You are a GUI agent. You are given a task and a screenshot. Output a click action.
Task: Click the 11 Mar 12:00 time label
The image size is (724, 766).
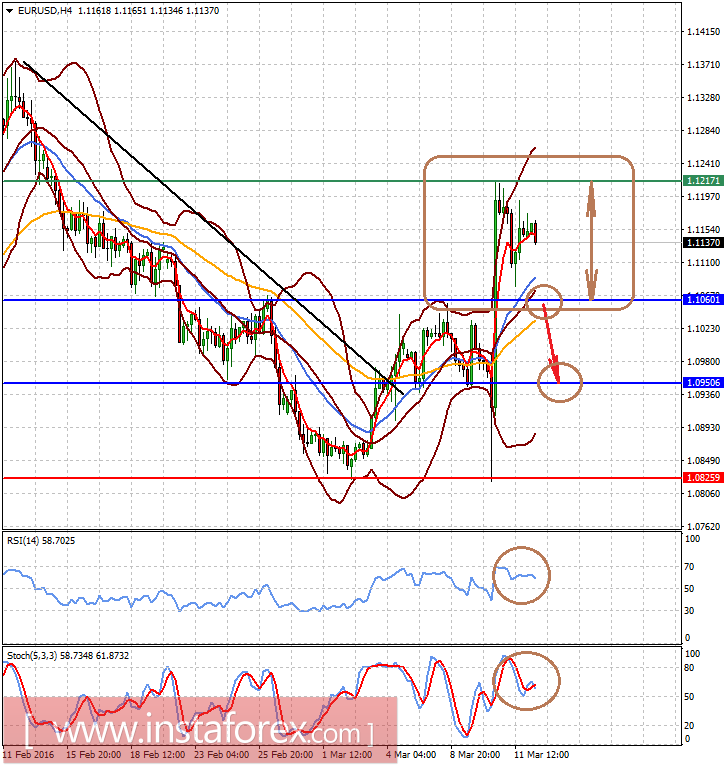tap(541, 755)
